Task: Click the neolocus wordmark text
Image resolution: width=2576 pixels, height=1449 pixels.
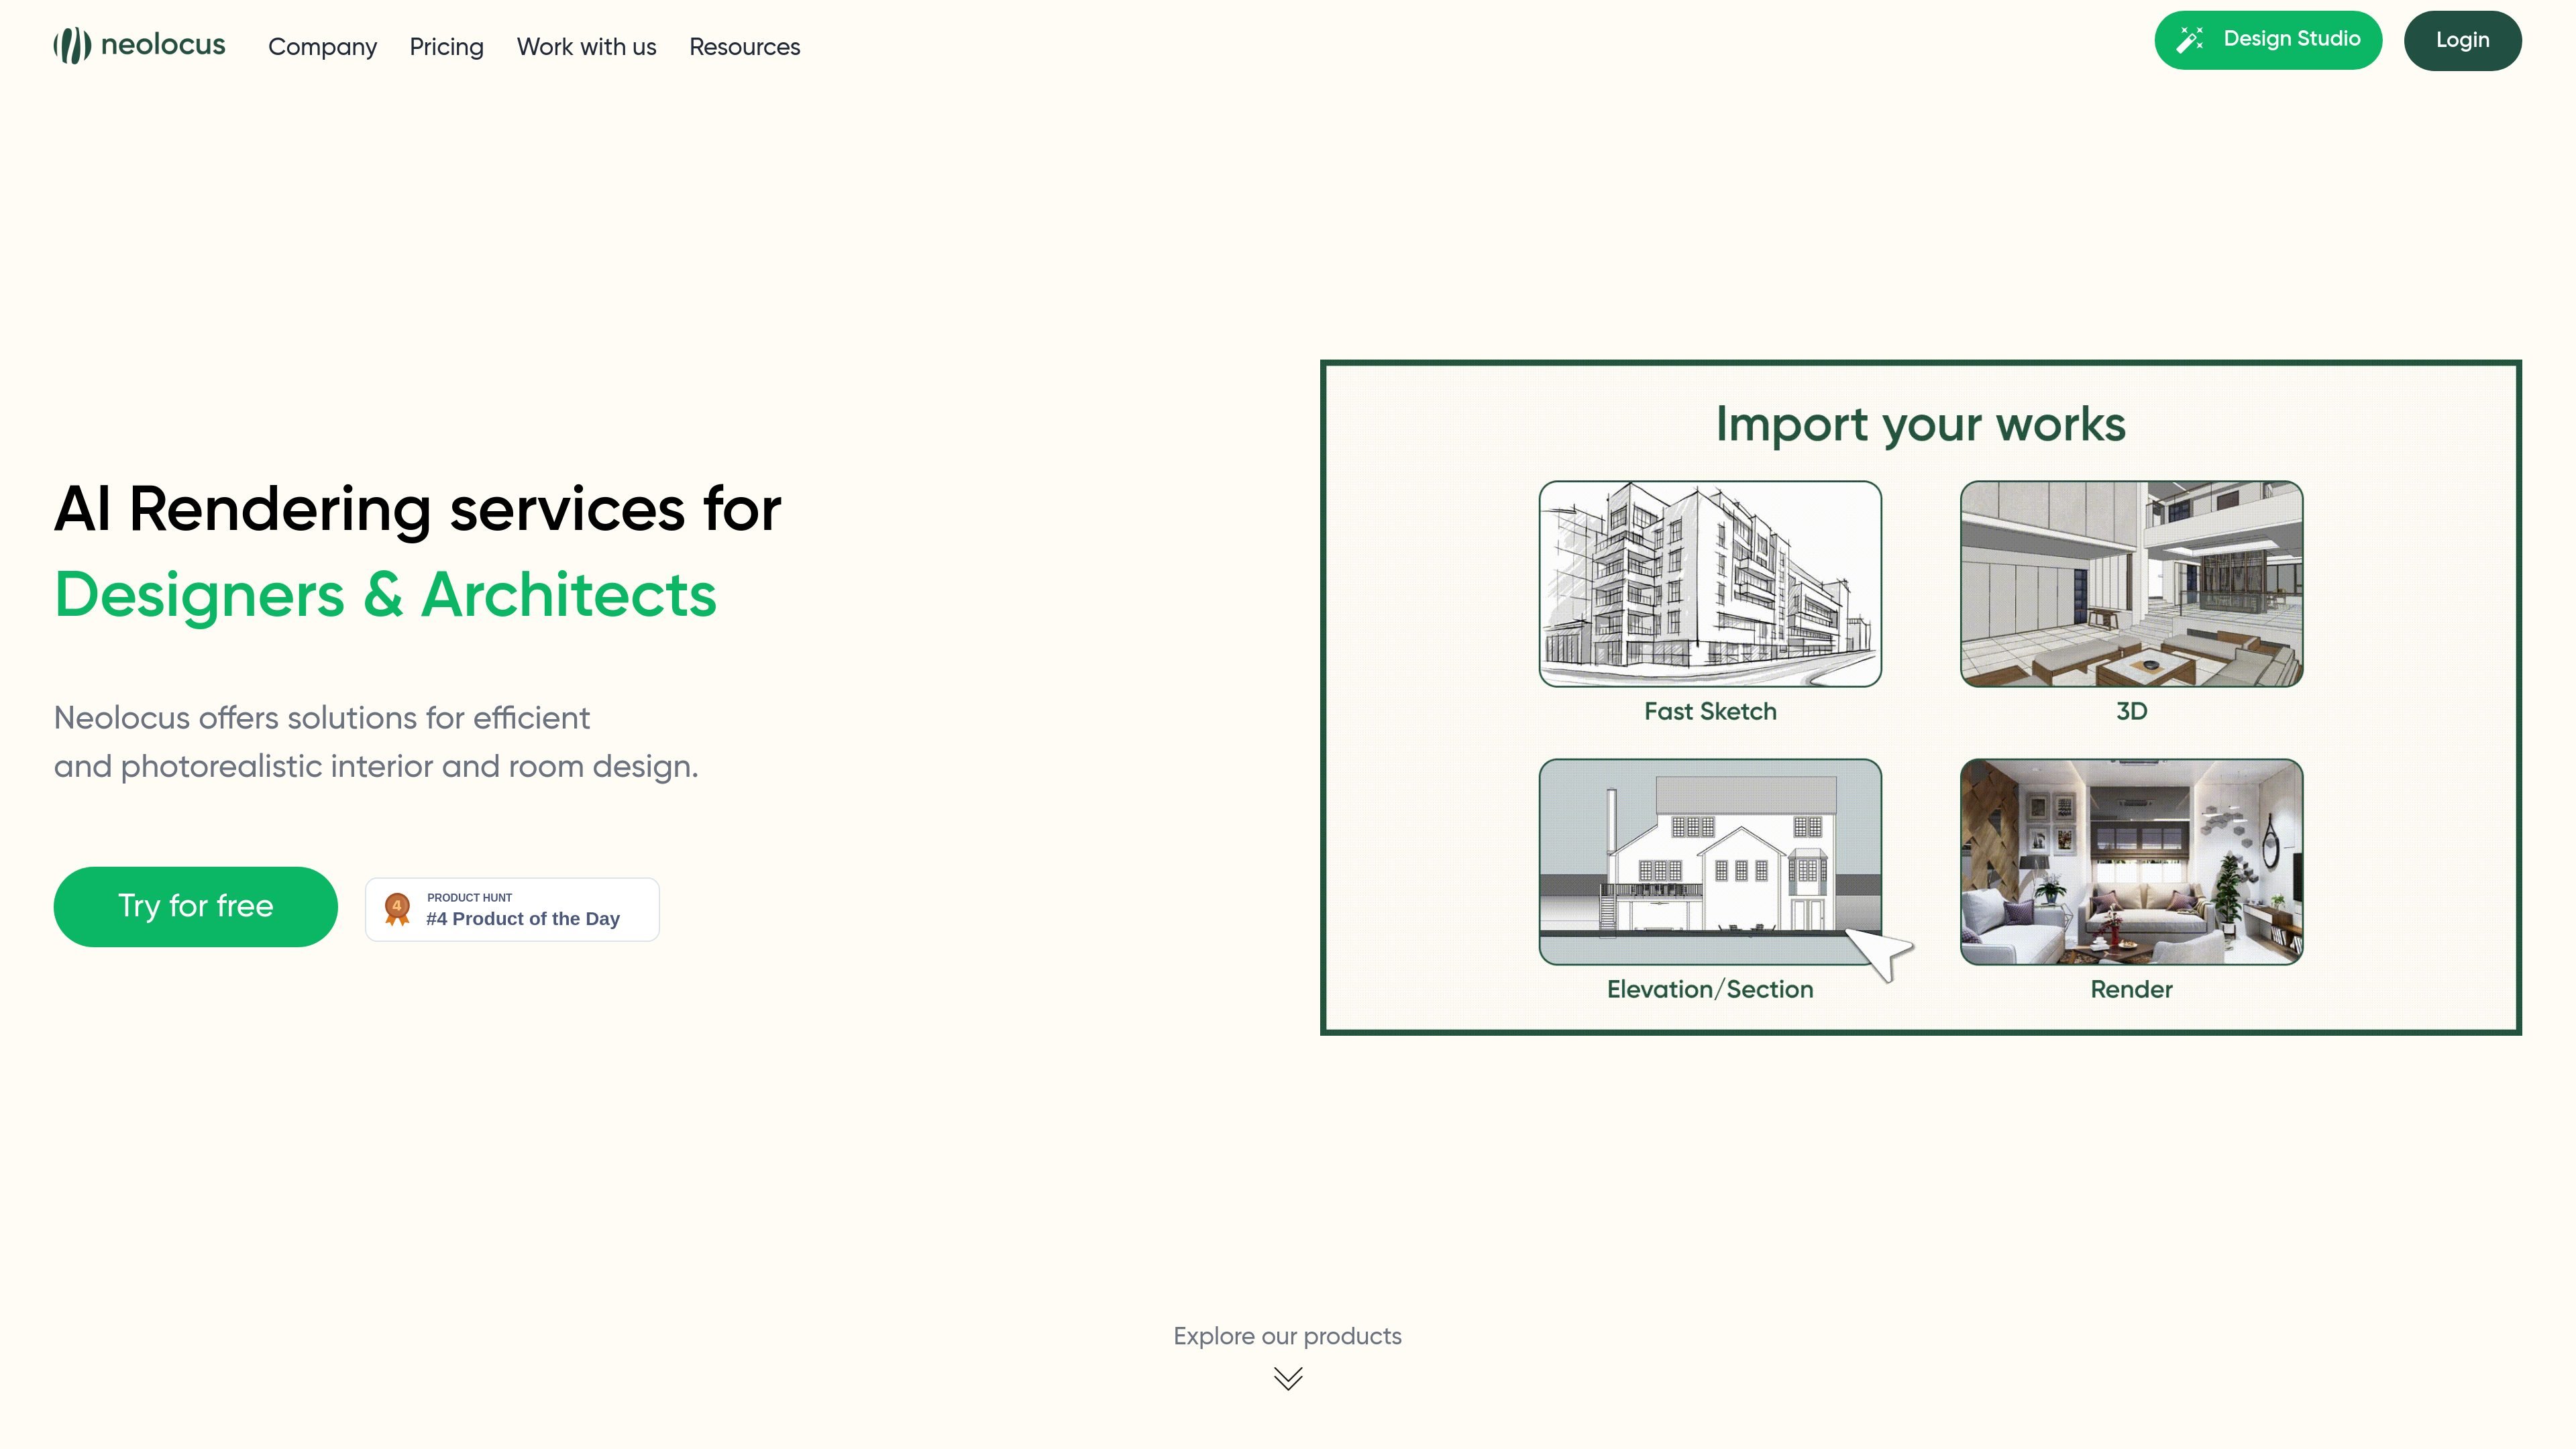Action: coord(163,45)
